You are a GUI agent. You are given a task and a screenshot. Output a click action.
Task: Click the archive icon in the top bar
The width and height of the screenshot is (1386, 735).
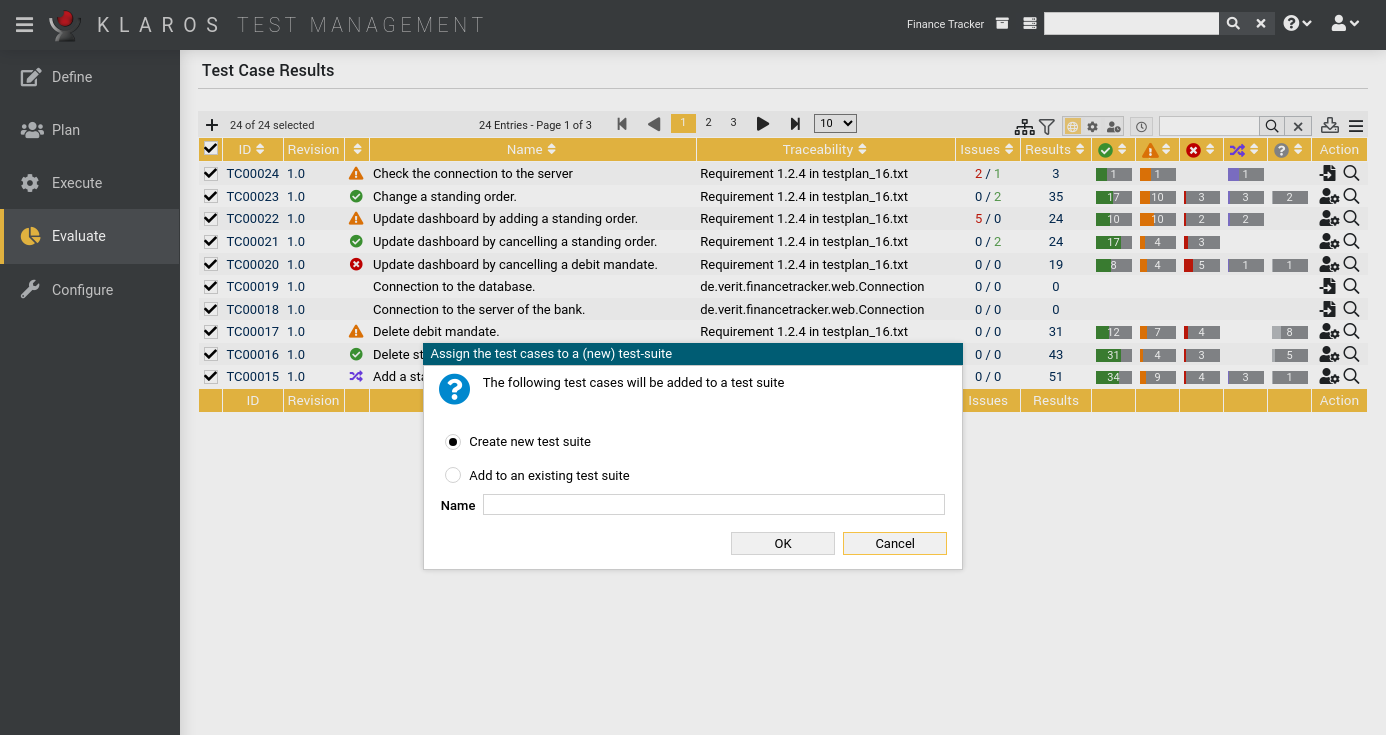pyautogui.click(x=1002, y=22)
